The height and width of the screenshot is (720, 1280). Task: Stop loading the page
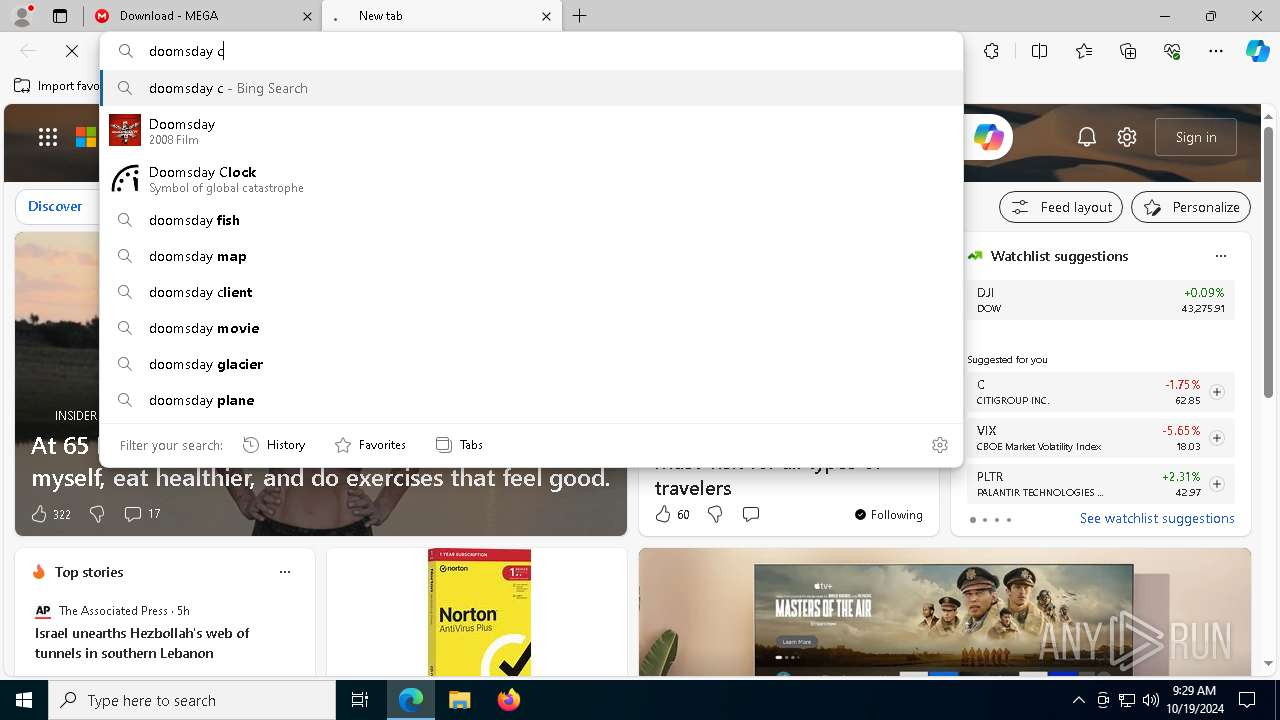point(72,51)
